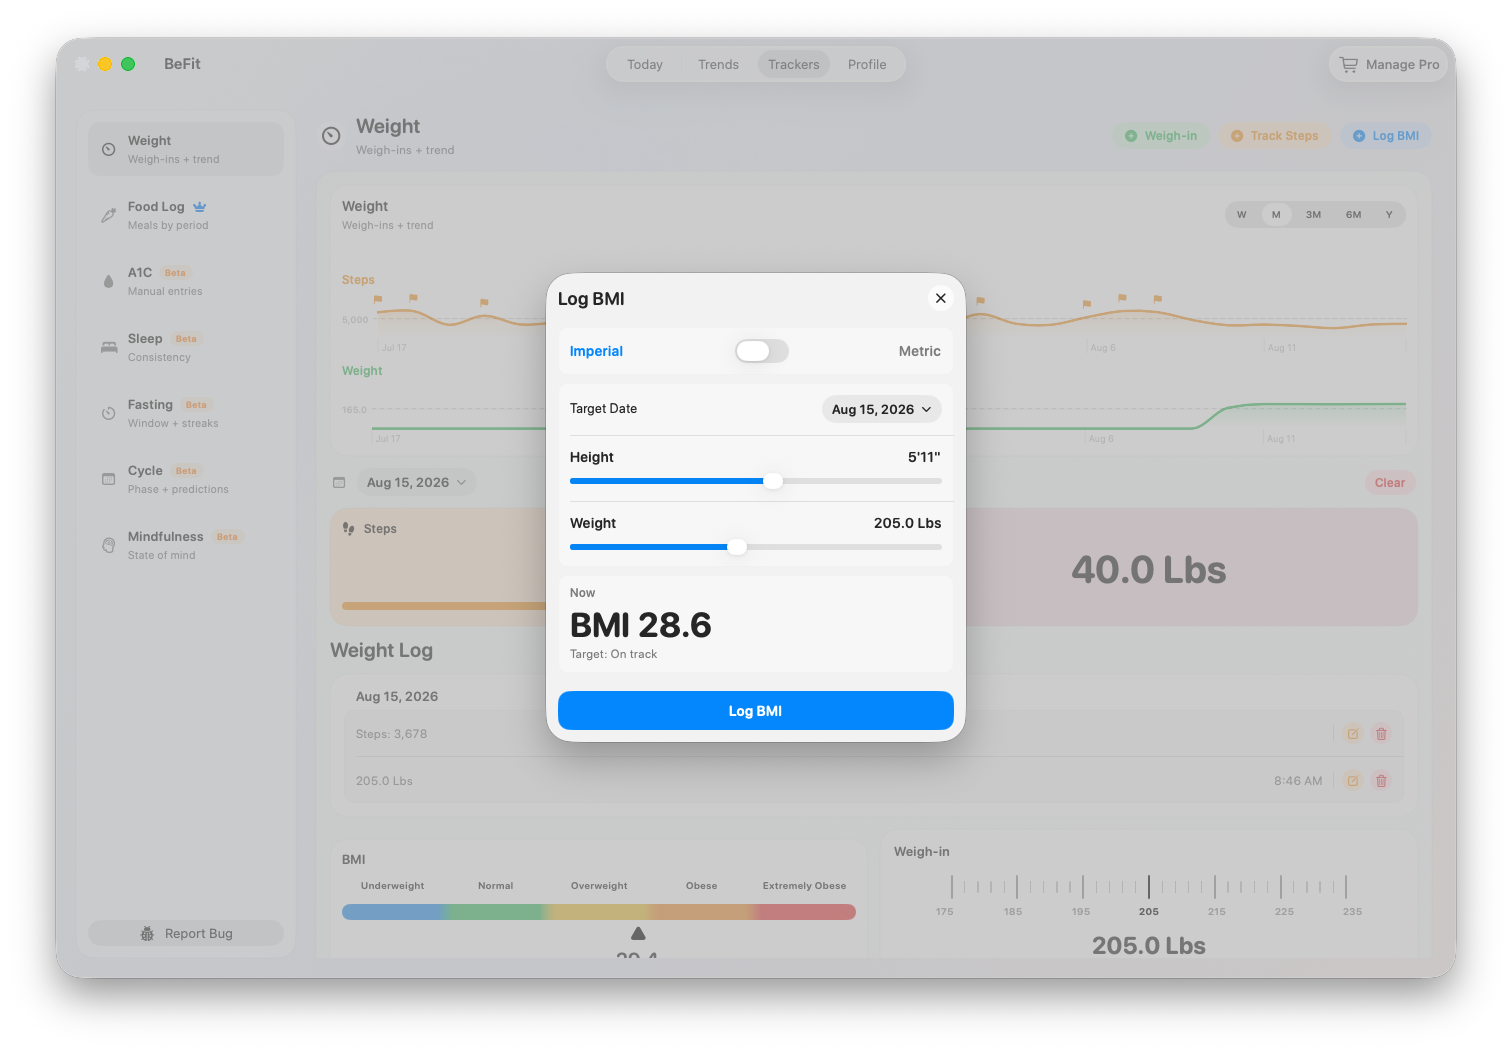Close the Log BMI dialog
The image size is (1512, 1052).
click(940, 298)
